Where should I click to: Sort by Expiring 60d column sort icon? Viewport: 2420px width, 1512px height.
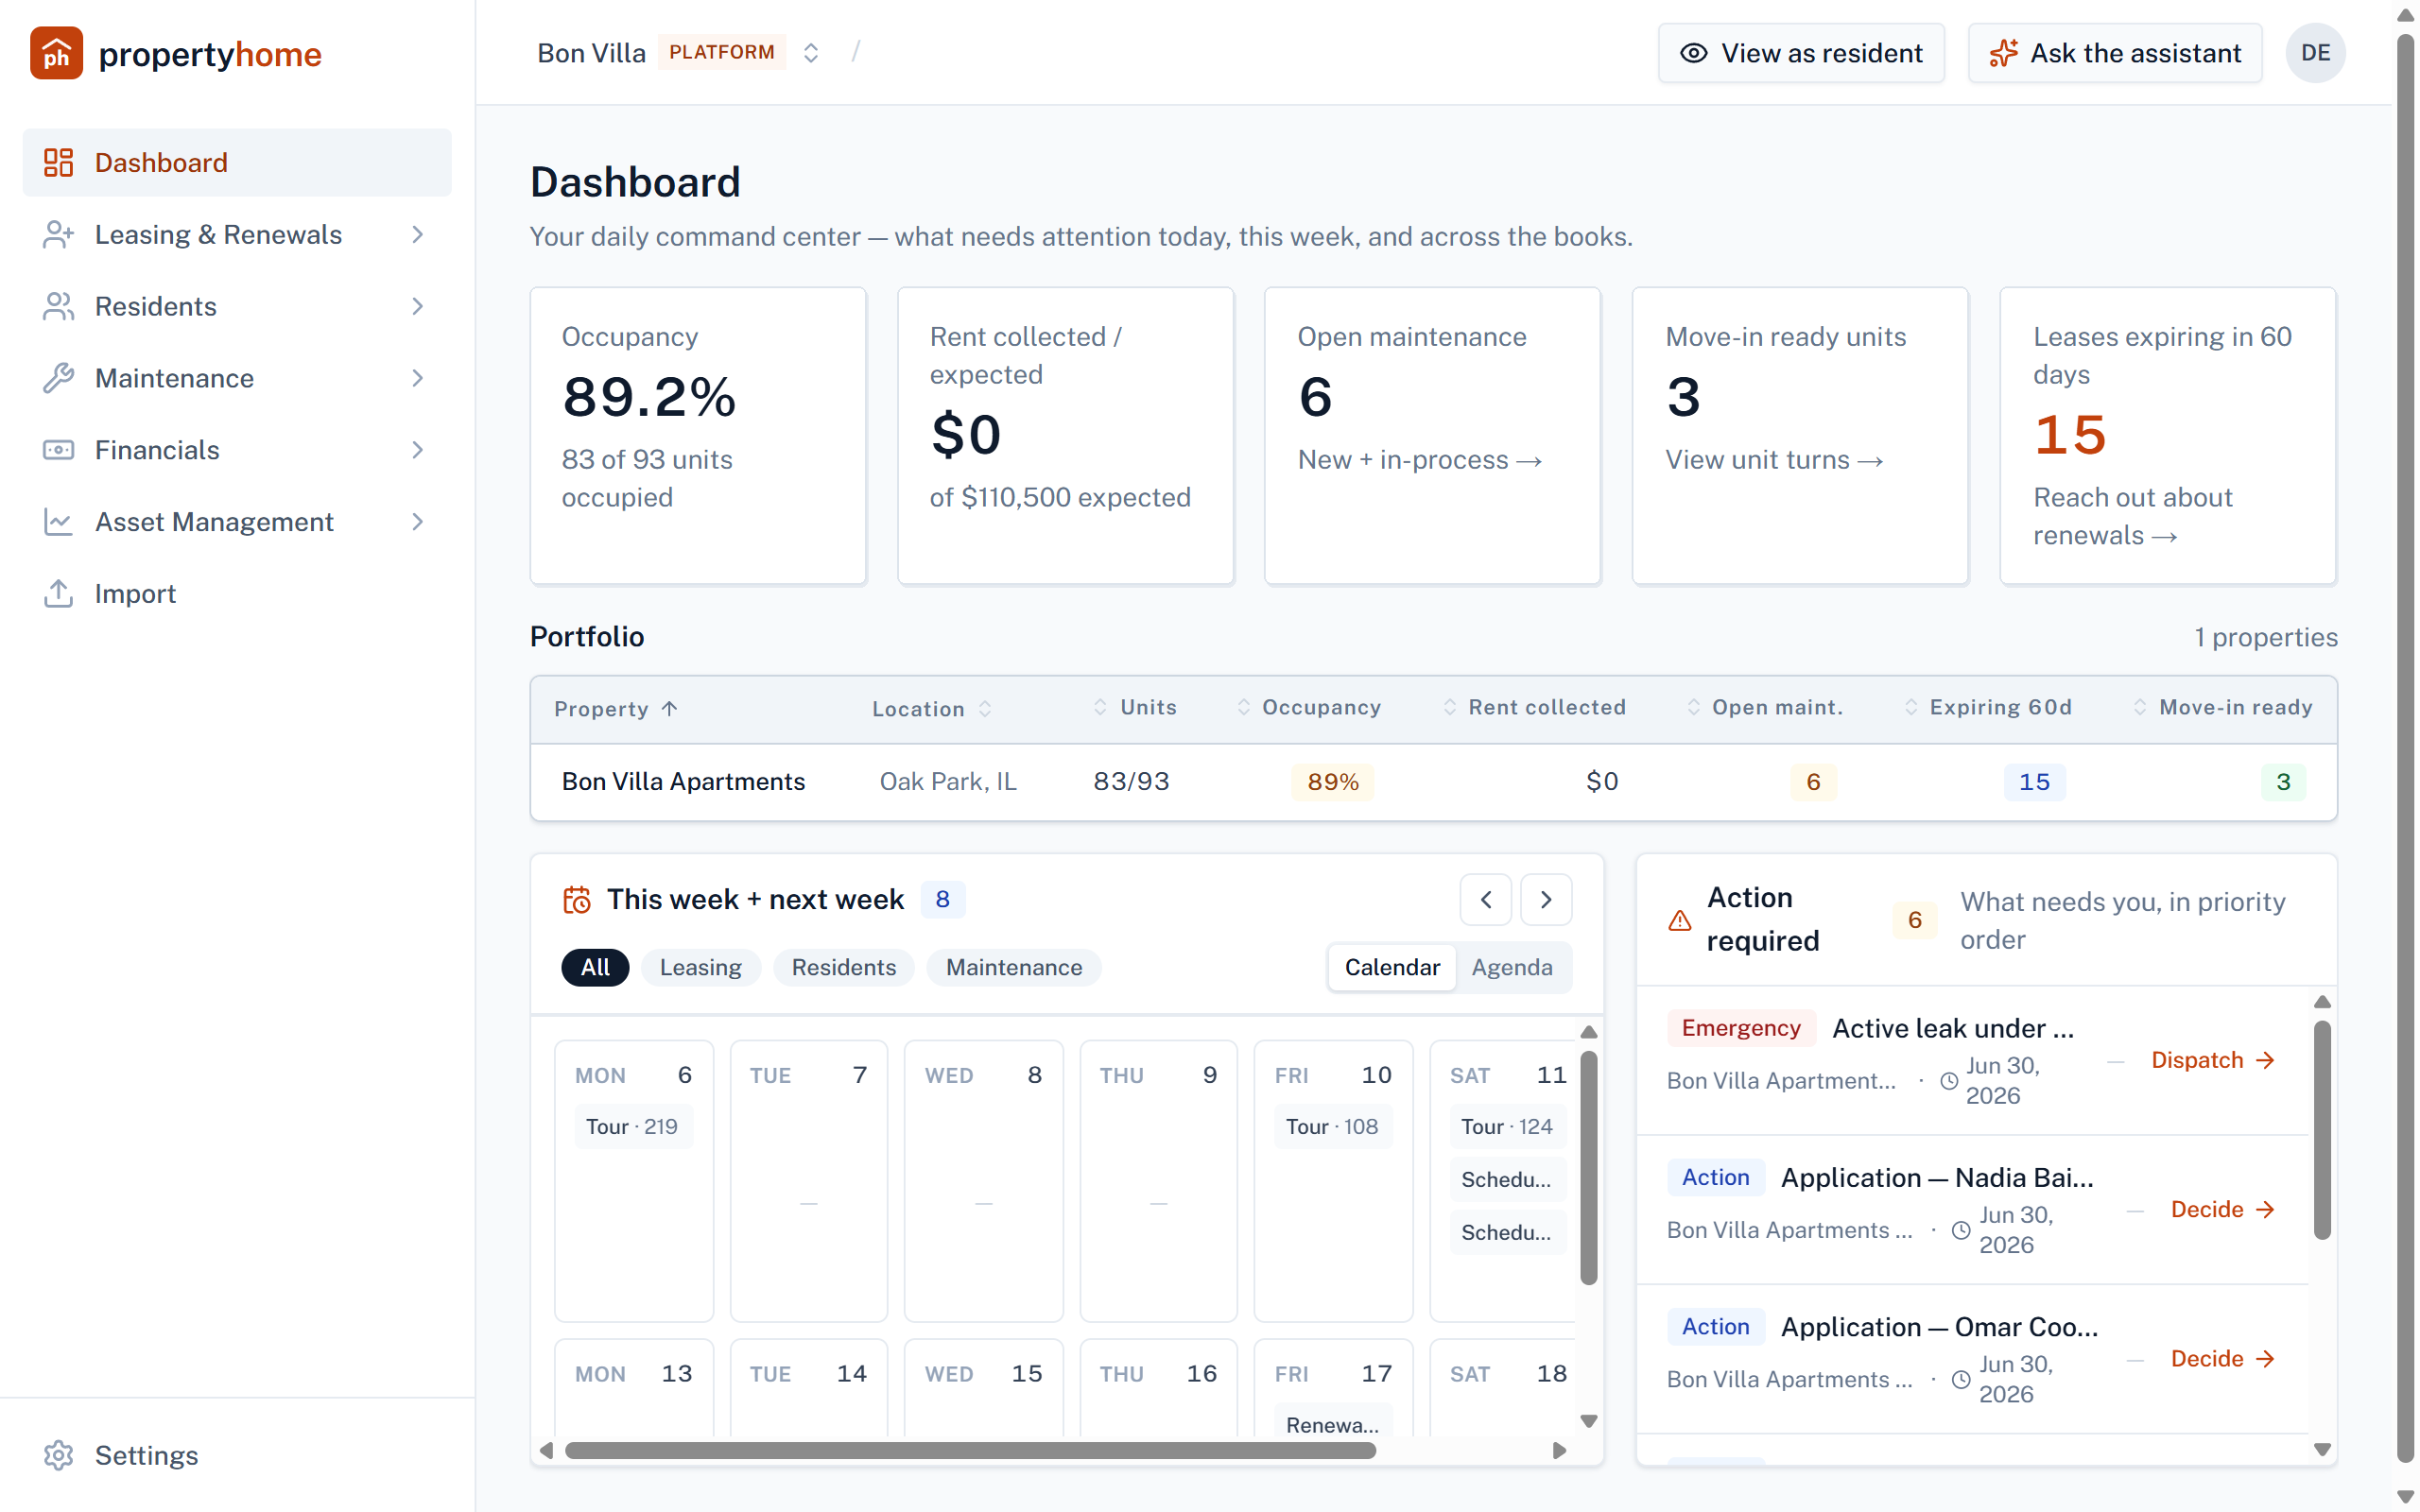1910,707
